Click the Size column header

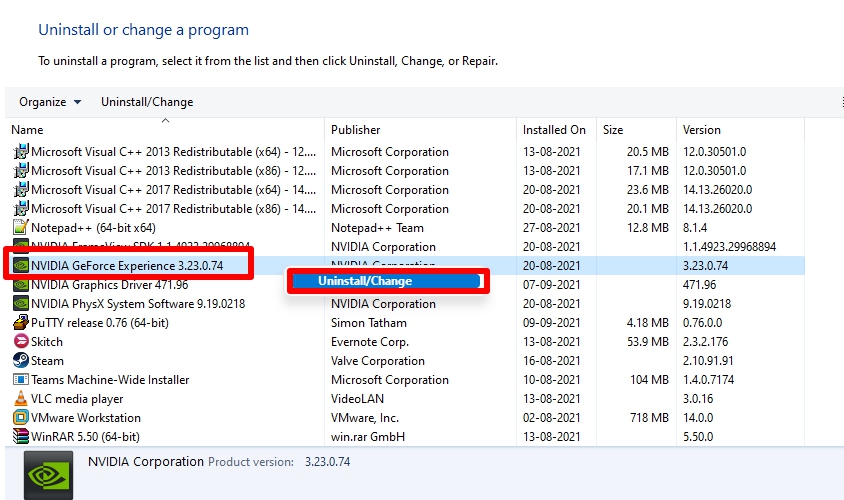point(636,130)
